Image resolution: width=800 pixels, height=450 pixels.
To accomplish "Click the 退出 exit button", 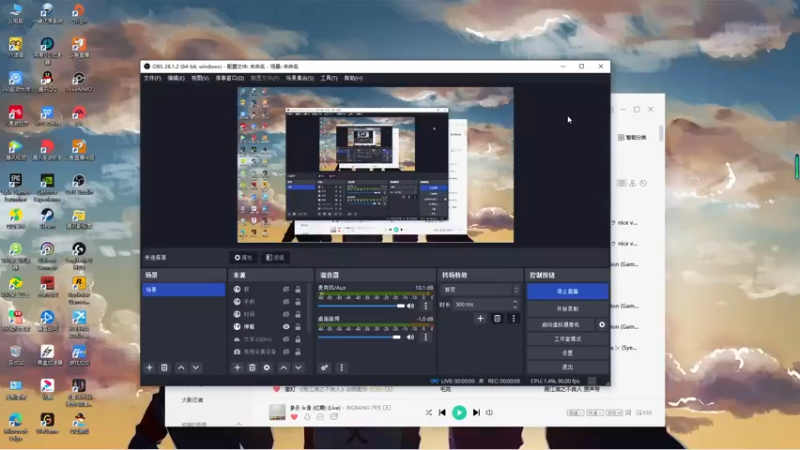I will click(567, 367).
